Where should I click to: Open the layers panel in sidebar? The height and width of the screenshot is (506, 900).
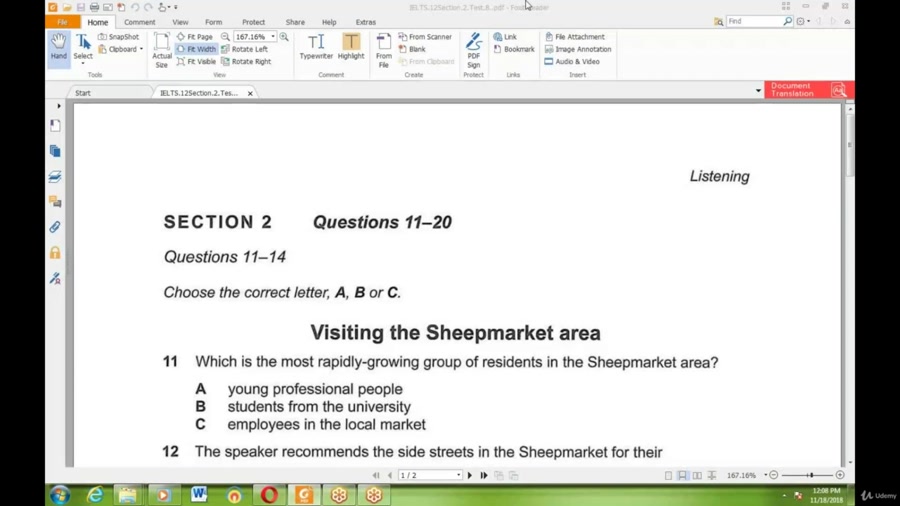pos(55,176)
